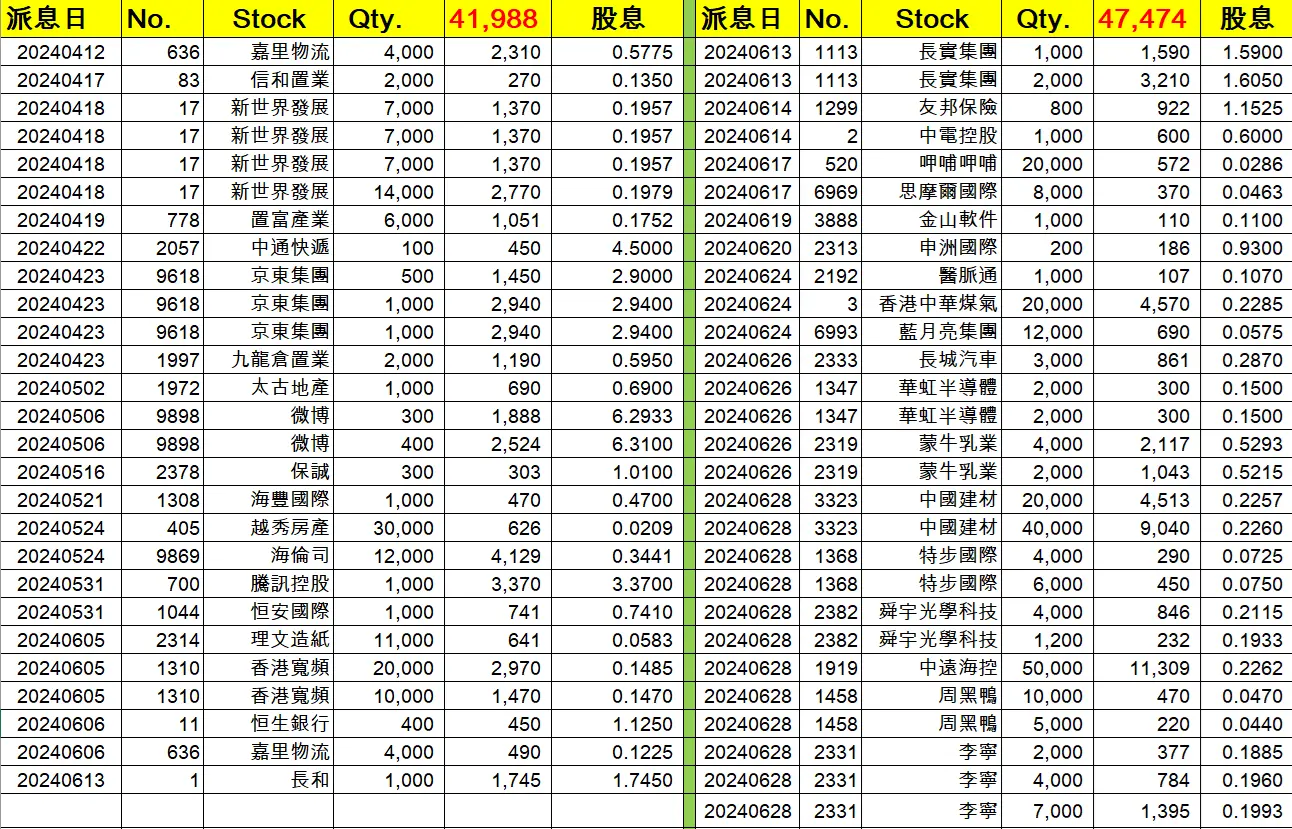The height and width of the screenshot is (829, 1292).
Task: Click the 藍月亮集團 stock cell
Action: 932,332
